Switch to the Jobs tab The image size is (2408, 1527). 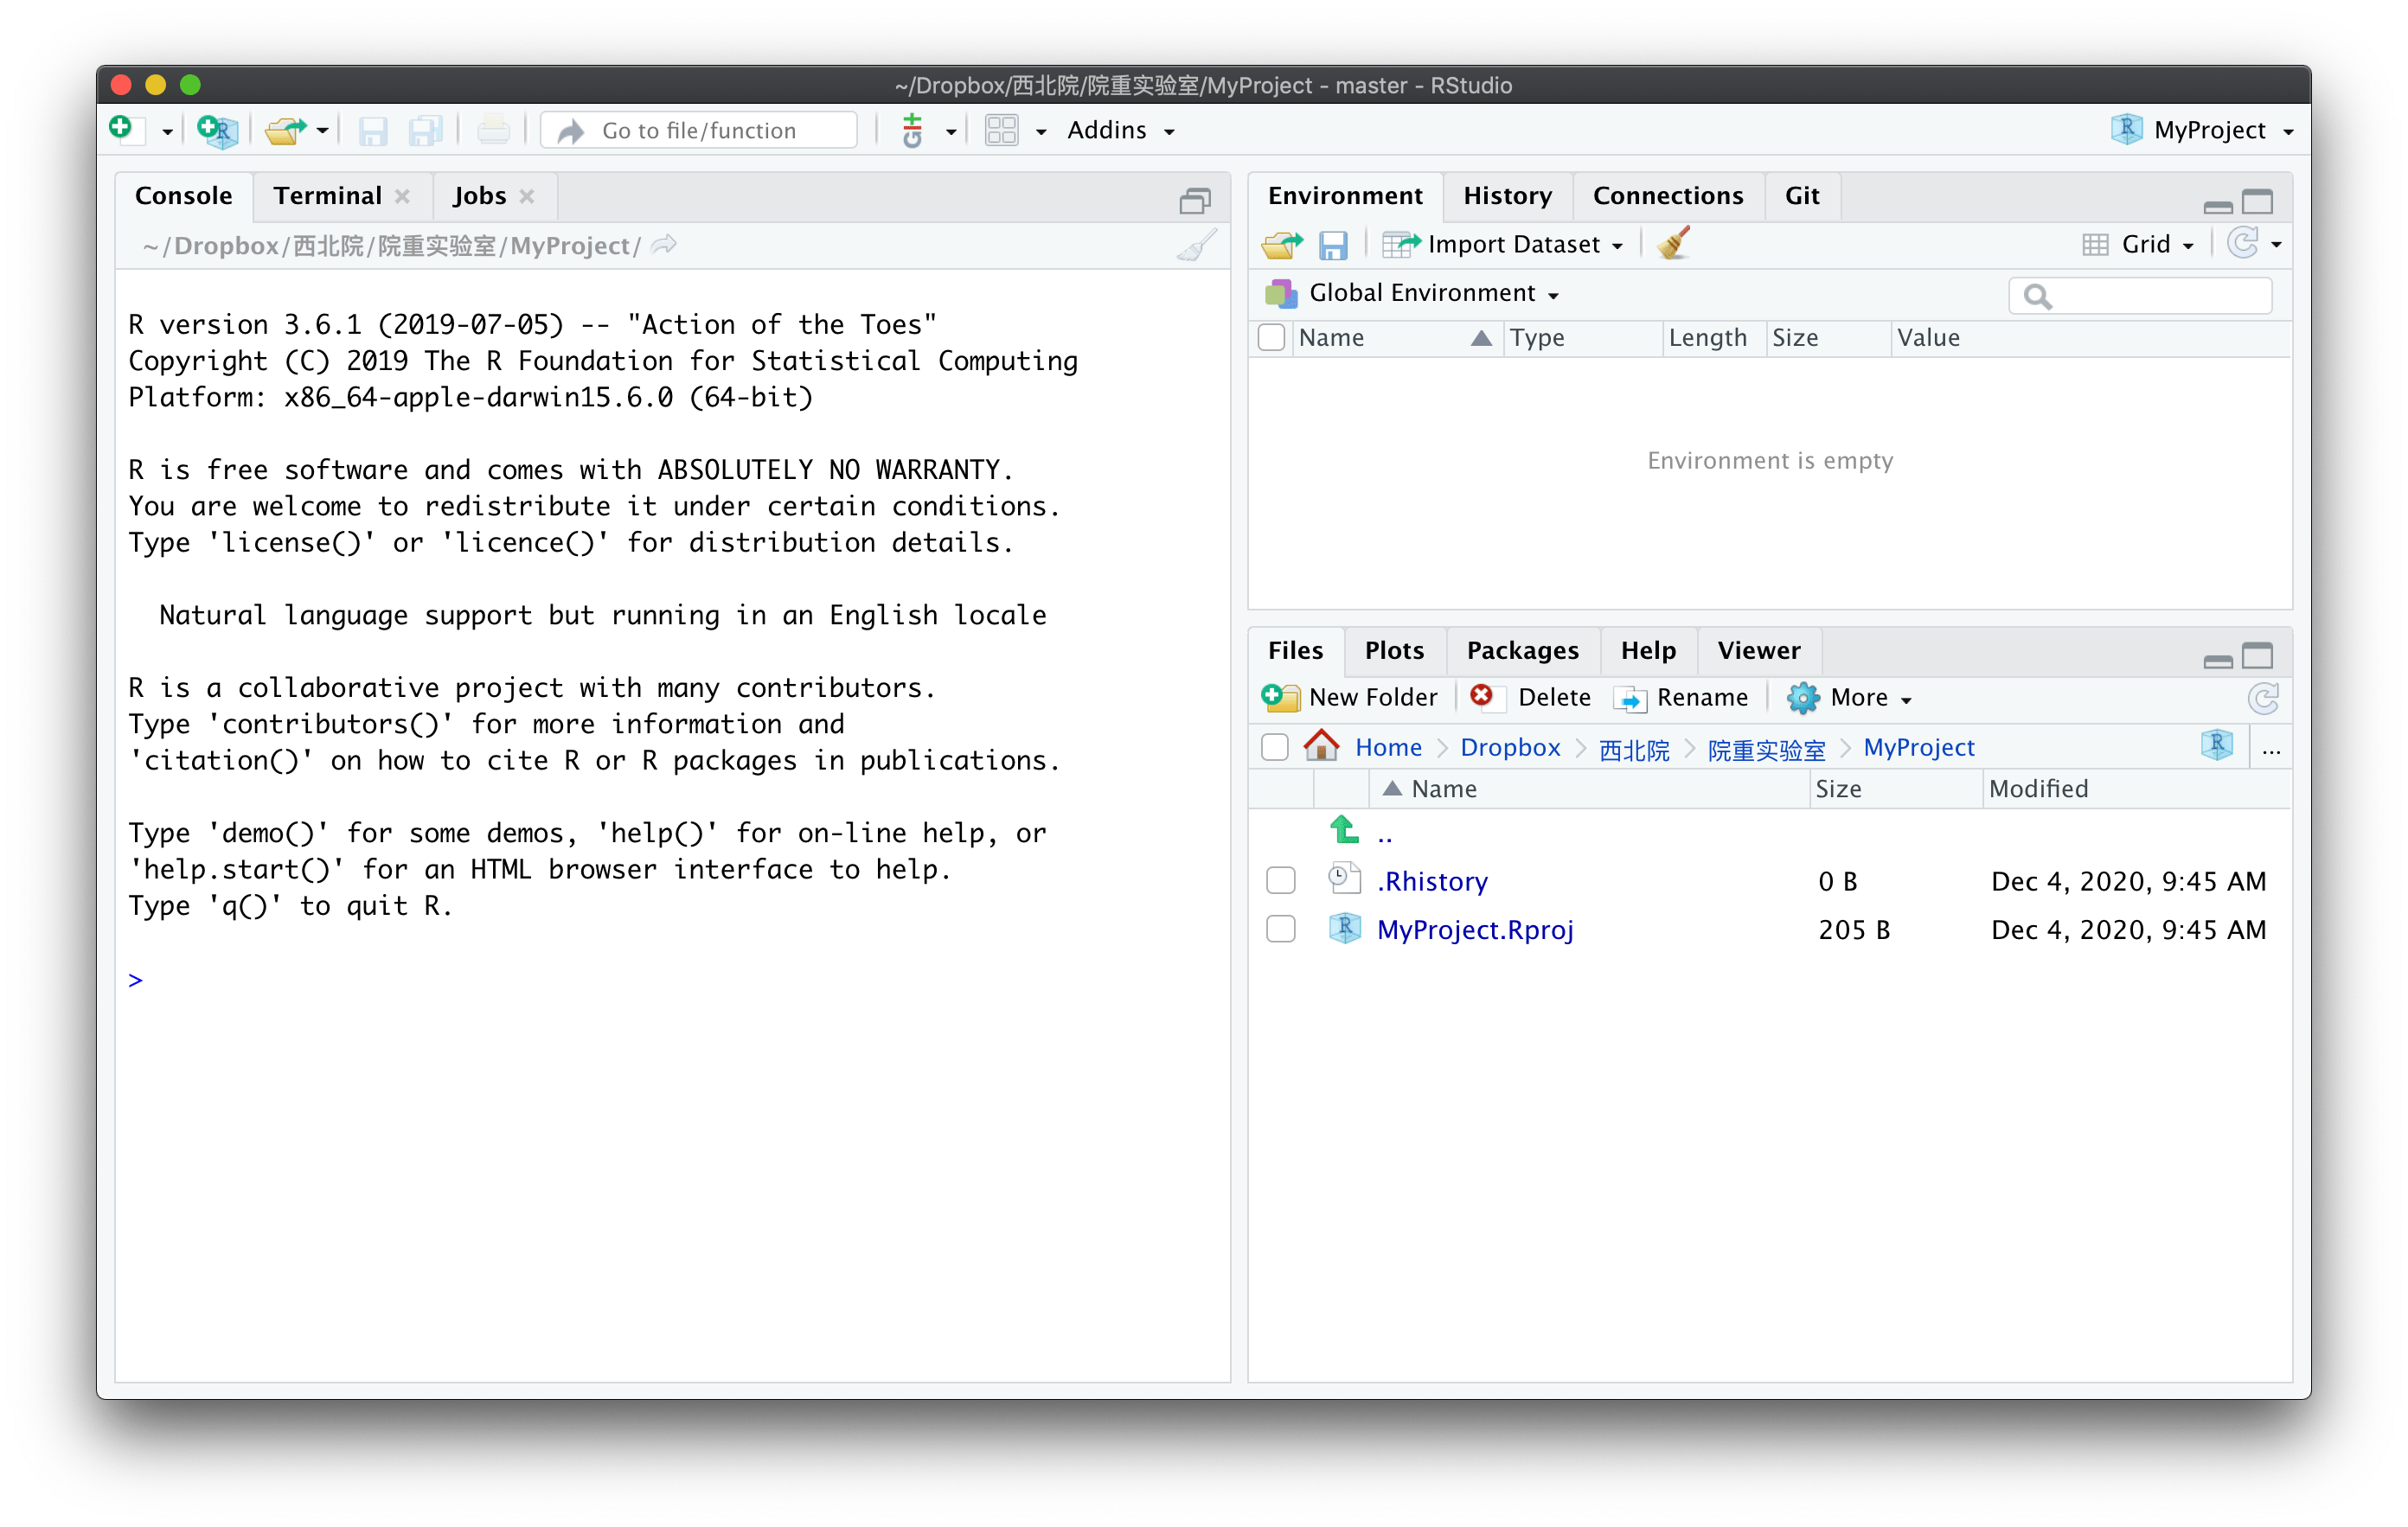[480, 196]
